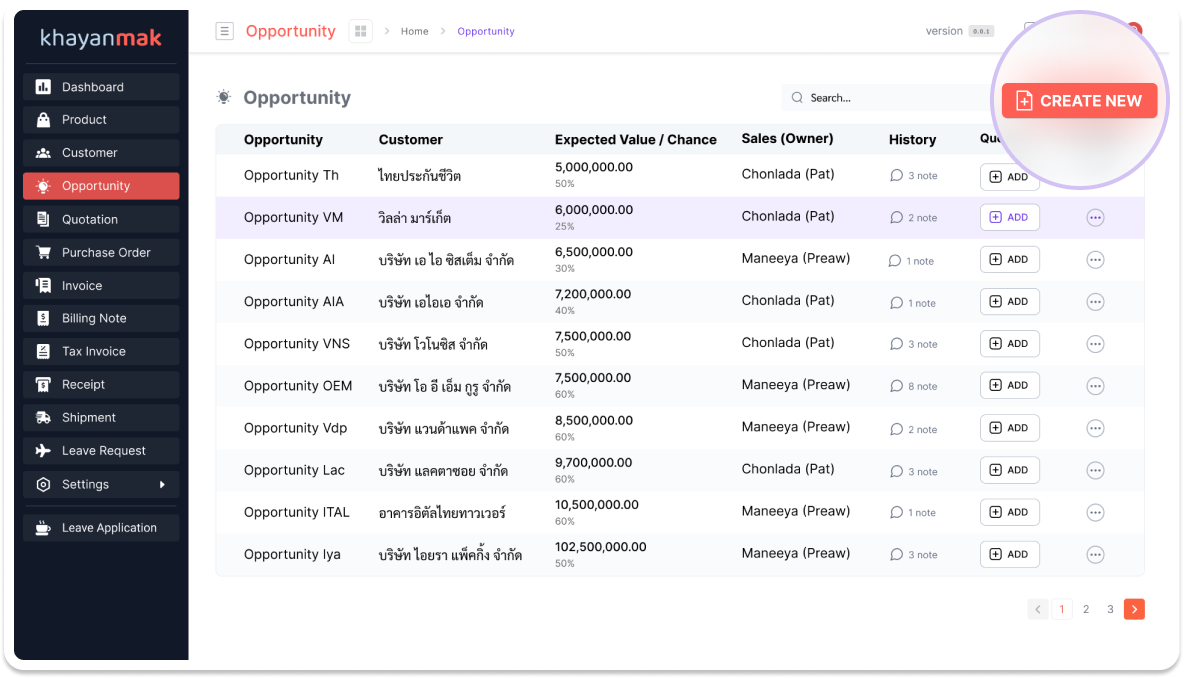1184x678 pixels.
Task: Open three-dot menu for Opportunity VM row
Action: (1095, 218)
